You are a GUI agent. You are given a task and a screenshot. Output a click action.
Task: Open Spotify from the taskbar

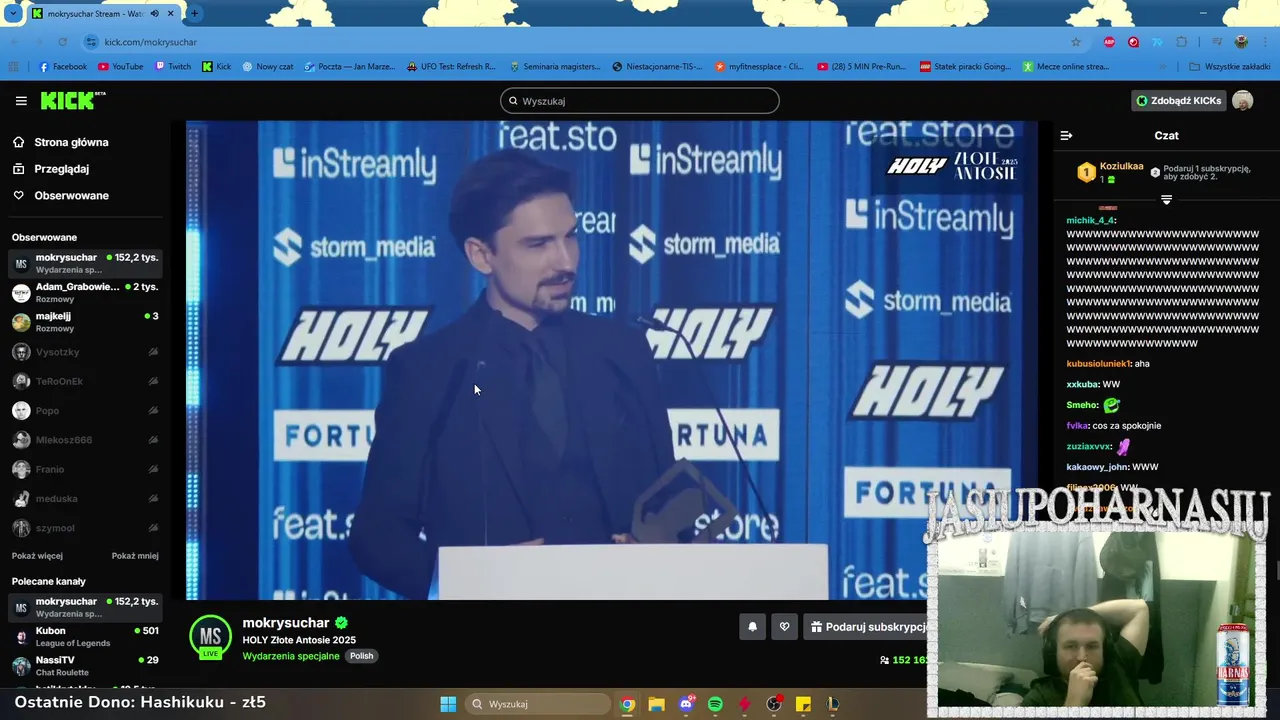coord(715,704)
